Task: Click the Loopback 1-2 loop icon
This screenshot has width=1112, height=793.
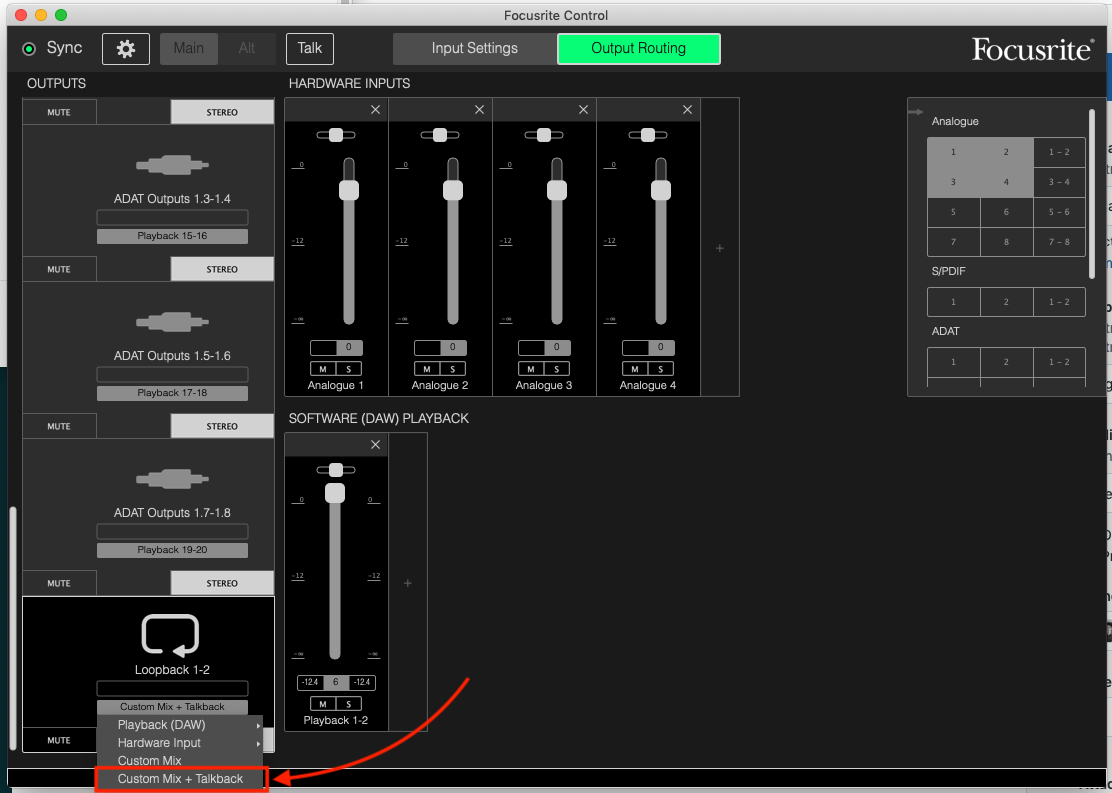Action: point(170,636)
